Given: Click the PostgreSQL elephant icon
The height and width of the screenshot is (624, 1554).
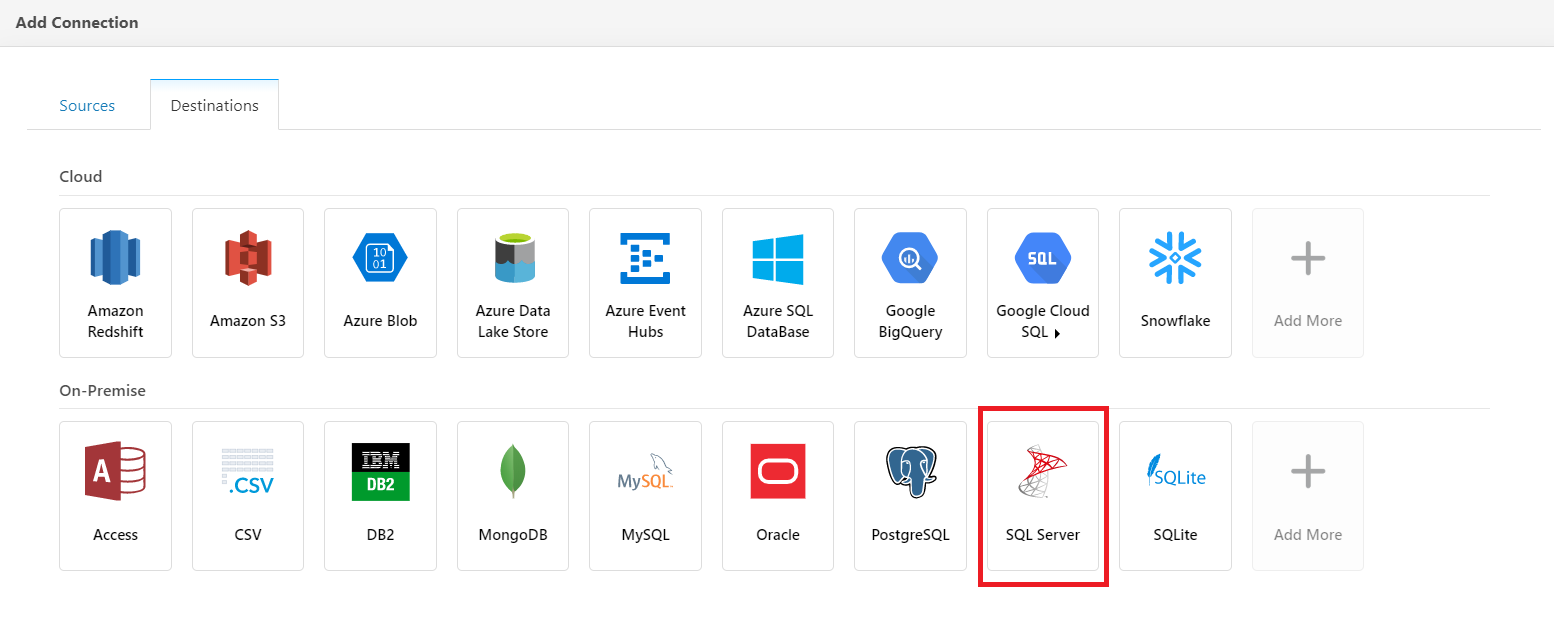Looking at the screenshot, I should (910, 471).
